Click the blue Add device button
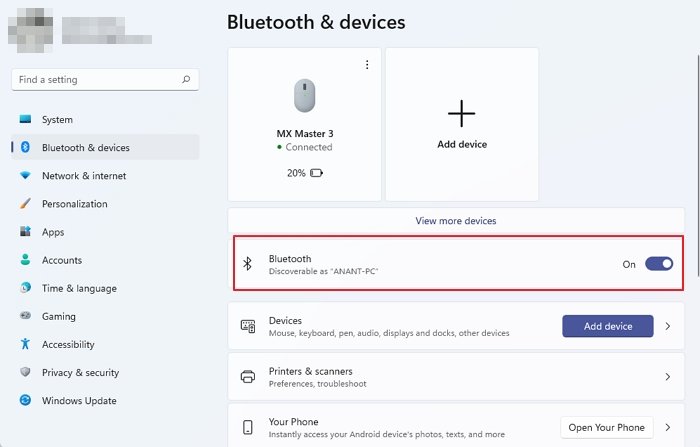 coord(607,326)
